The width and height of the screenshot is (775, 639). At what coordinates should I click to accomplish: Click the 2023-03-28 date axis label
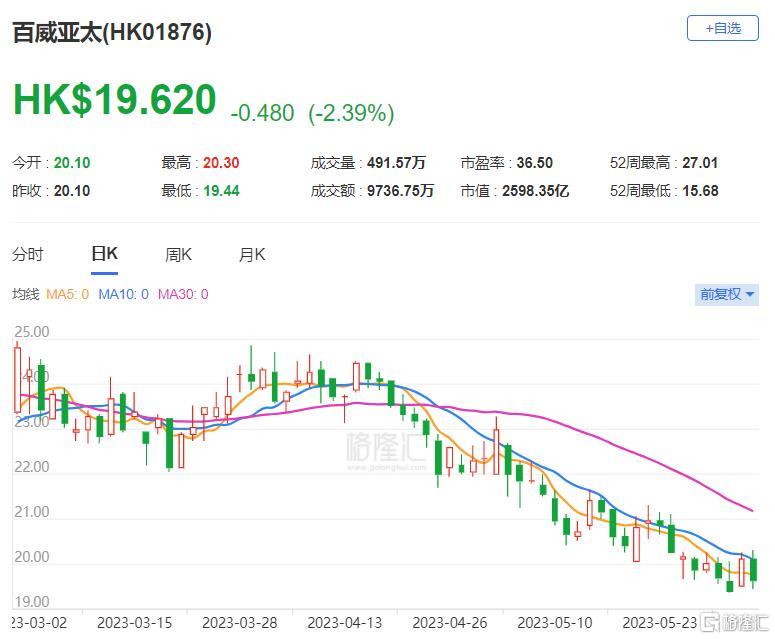point(240,623)
